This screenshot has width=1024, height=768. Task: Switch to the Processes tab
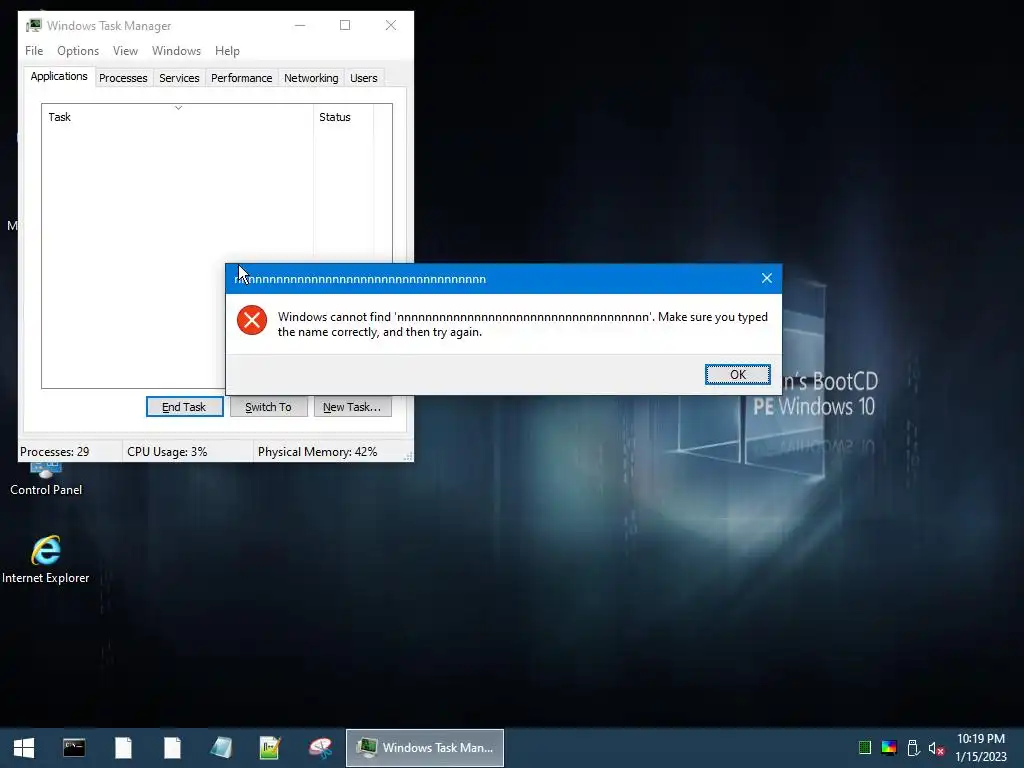tap(123, 78)
